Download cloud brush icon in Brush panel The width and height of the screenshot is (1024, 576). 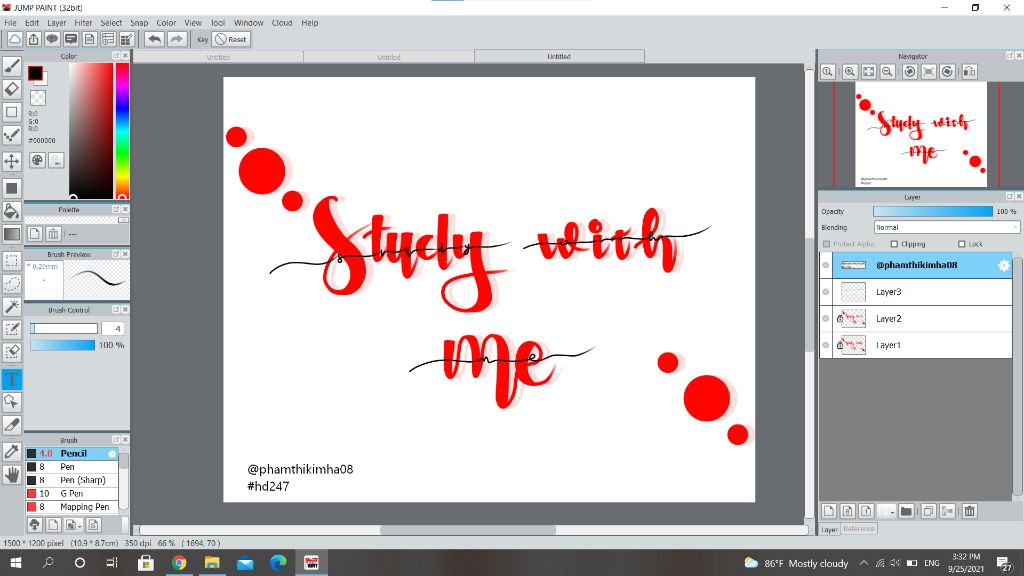[x=35, y=524]
